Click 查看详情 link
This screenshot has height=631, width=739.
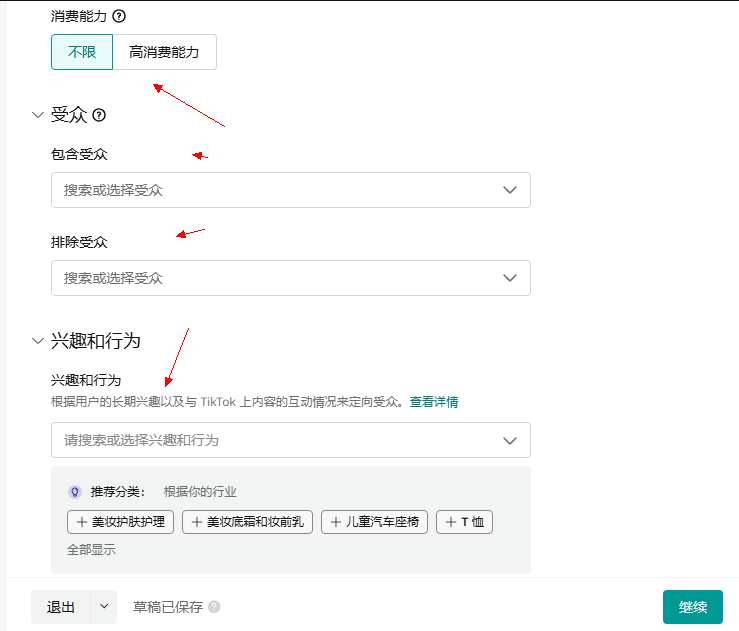(434, 402)
